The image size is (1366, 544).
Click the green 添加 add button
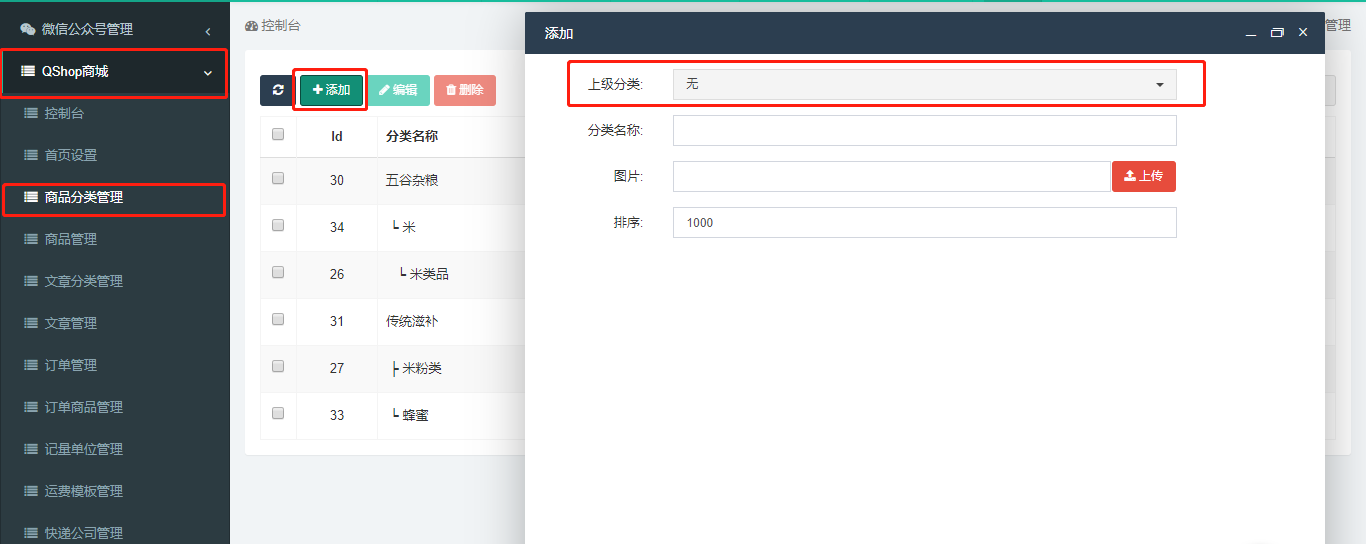pos(331,90)
